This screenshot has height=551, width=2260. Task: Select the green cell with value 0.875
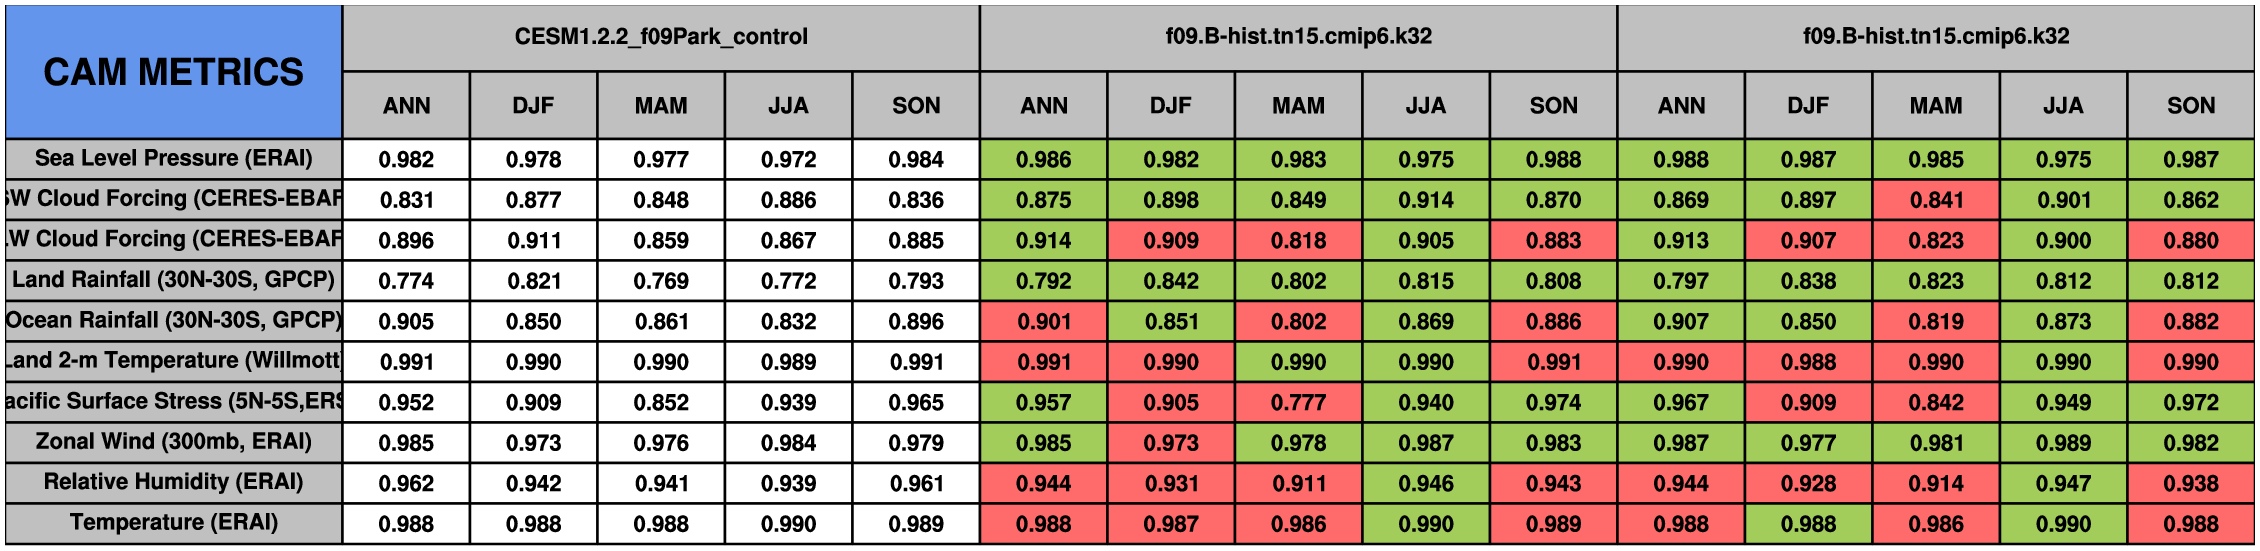pyautogui.click(x=1043, y=200)
